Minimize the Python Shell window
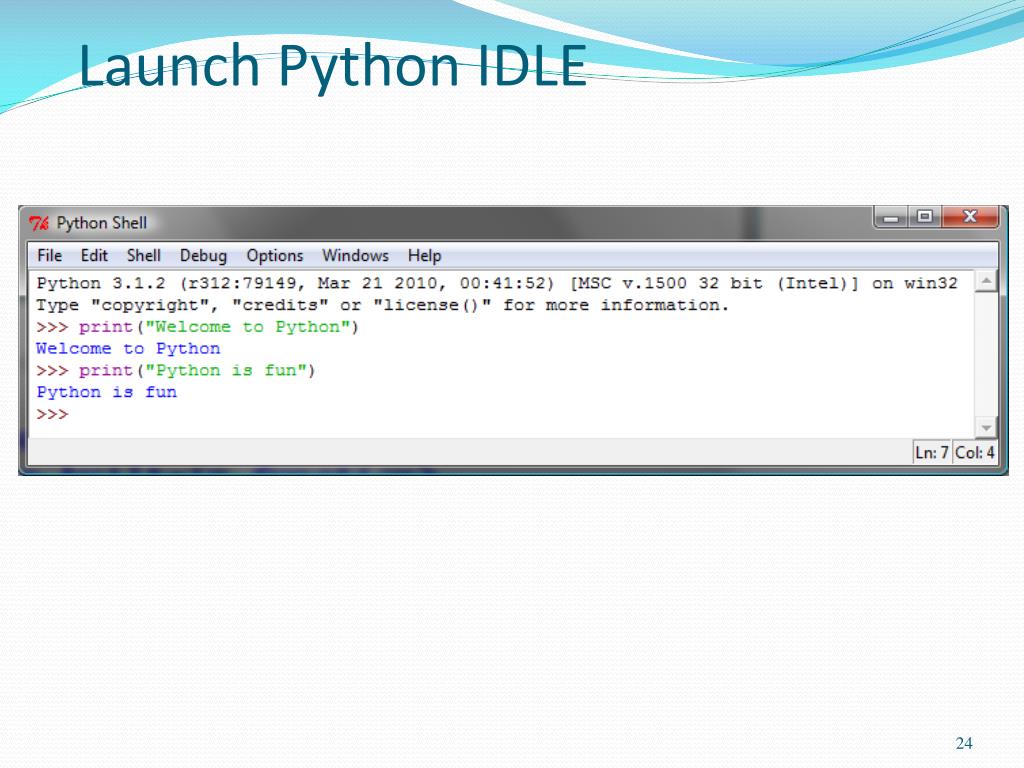Viewport: 1024px width, 768px height. tap(891, 217)
